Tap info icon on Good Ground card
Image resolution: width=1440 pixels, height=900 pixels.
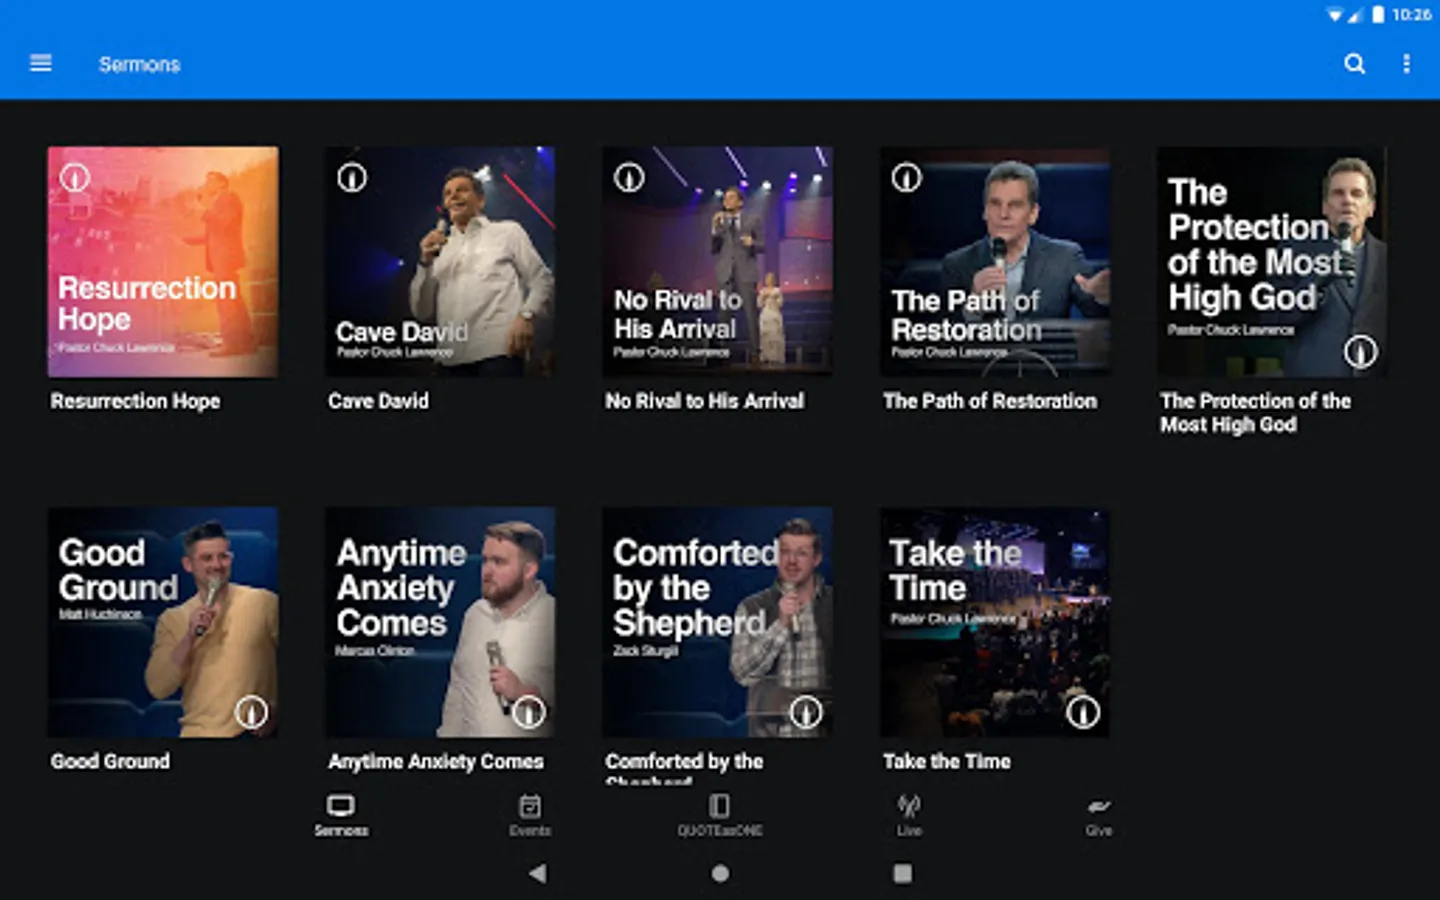pyautogui.click(x=251, y=712)
